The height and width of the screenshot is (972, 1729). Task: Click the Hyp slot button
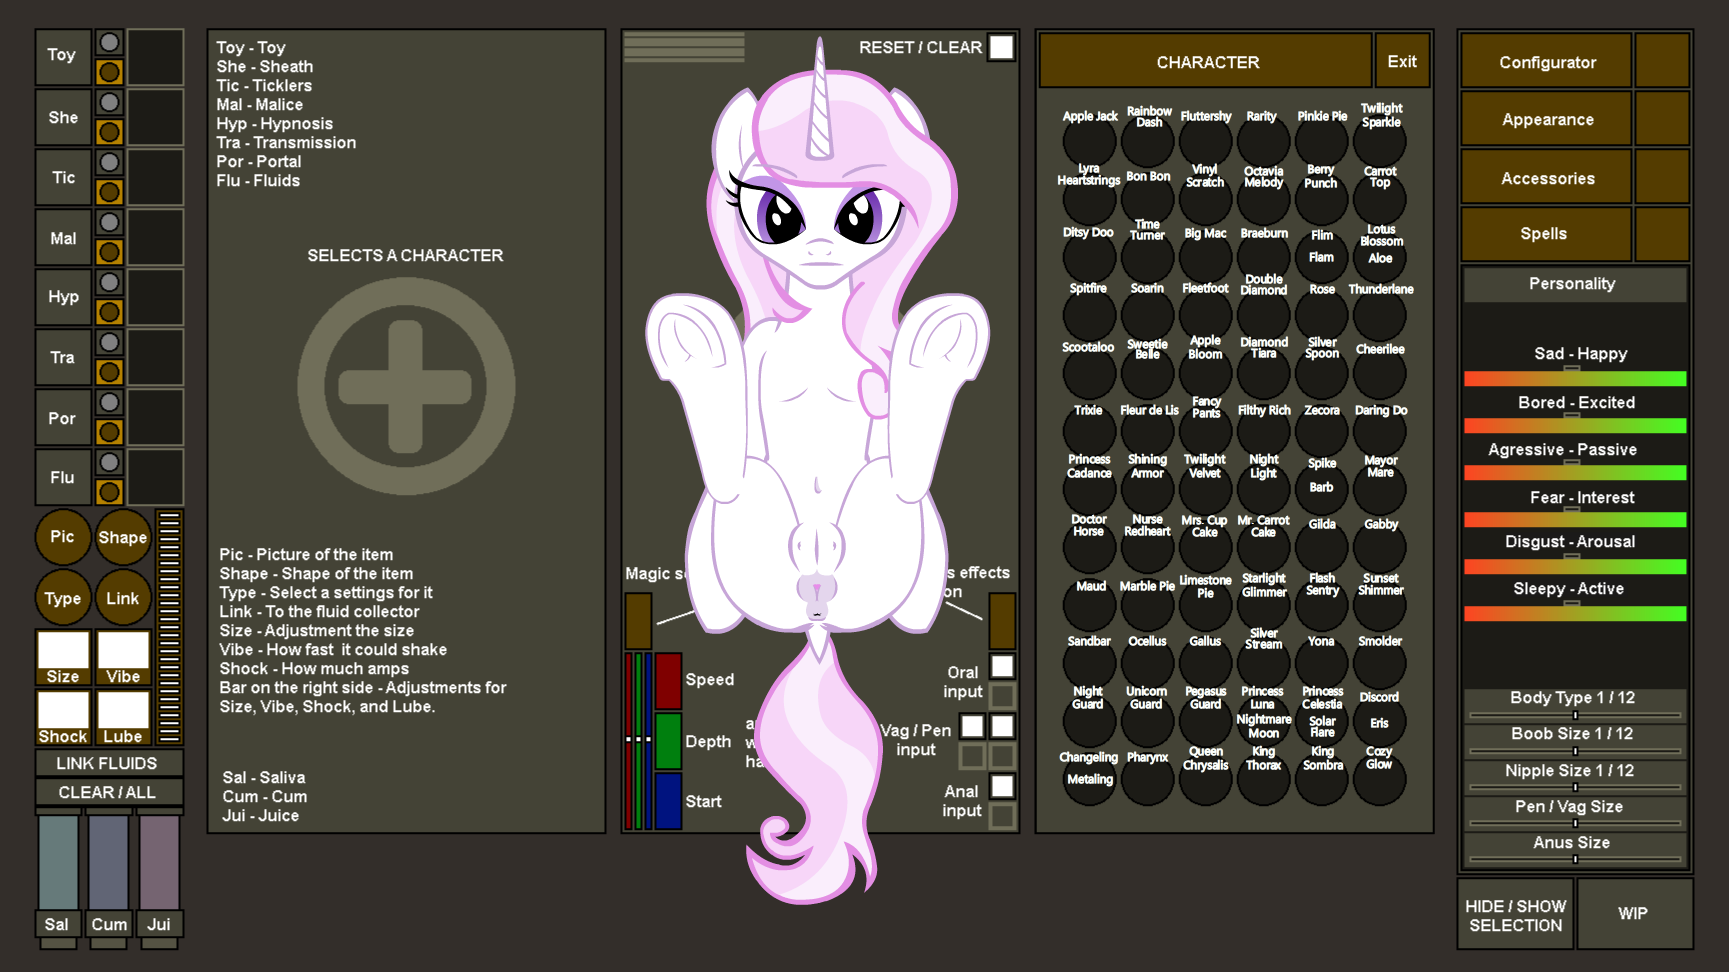point(63,297)
